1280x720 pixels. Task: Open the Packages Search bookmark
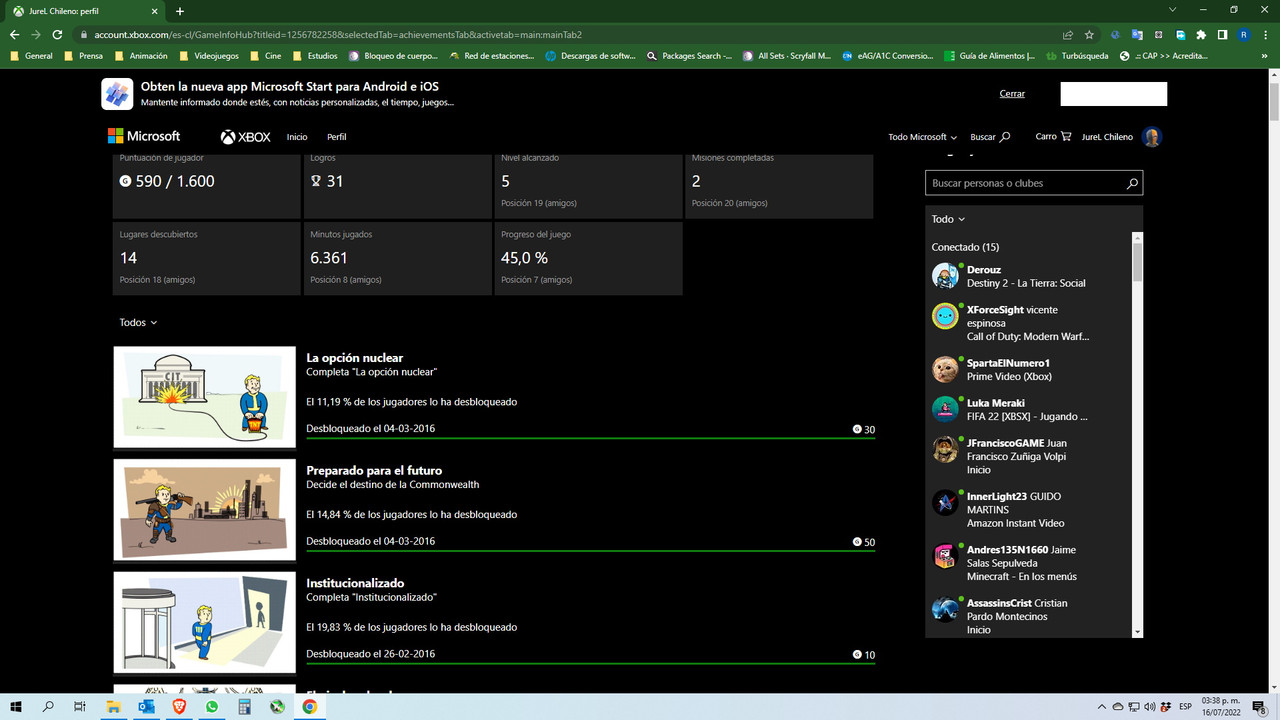(x=689, y=56)
